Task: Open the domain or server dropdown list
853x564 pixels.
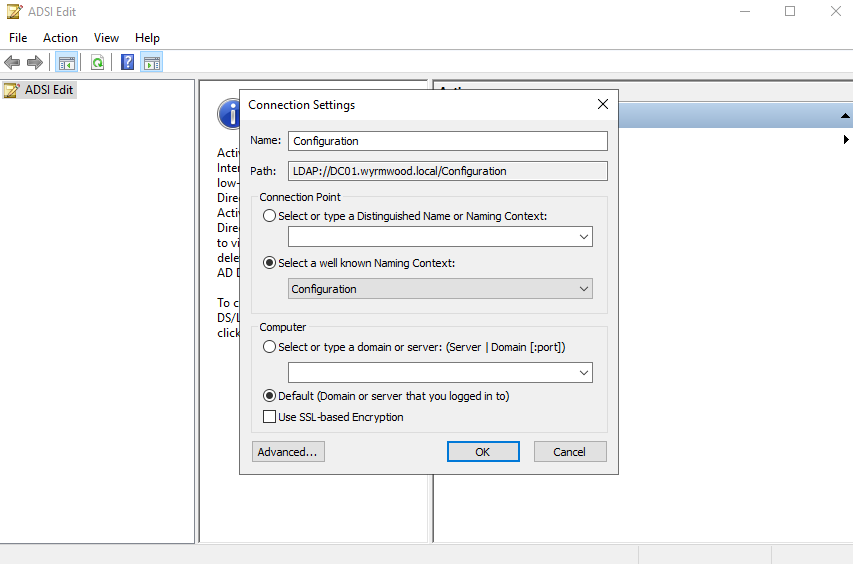Action: (x=583, y=373)
